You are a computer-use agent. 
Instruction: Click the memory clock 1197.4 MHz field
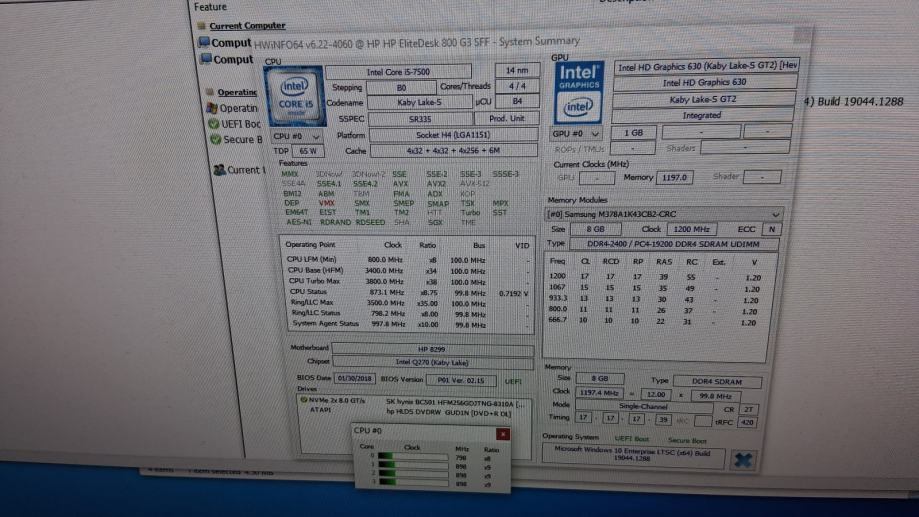(x=598, y=393)
